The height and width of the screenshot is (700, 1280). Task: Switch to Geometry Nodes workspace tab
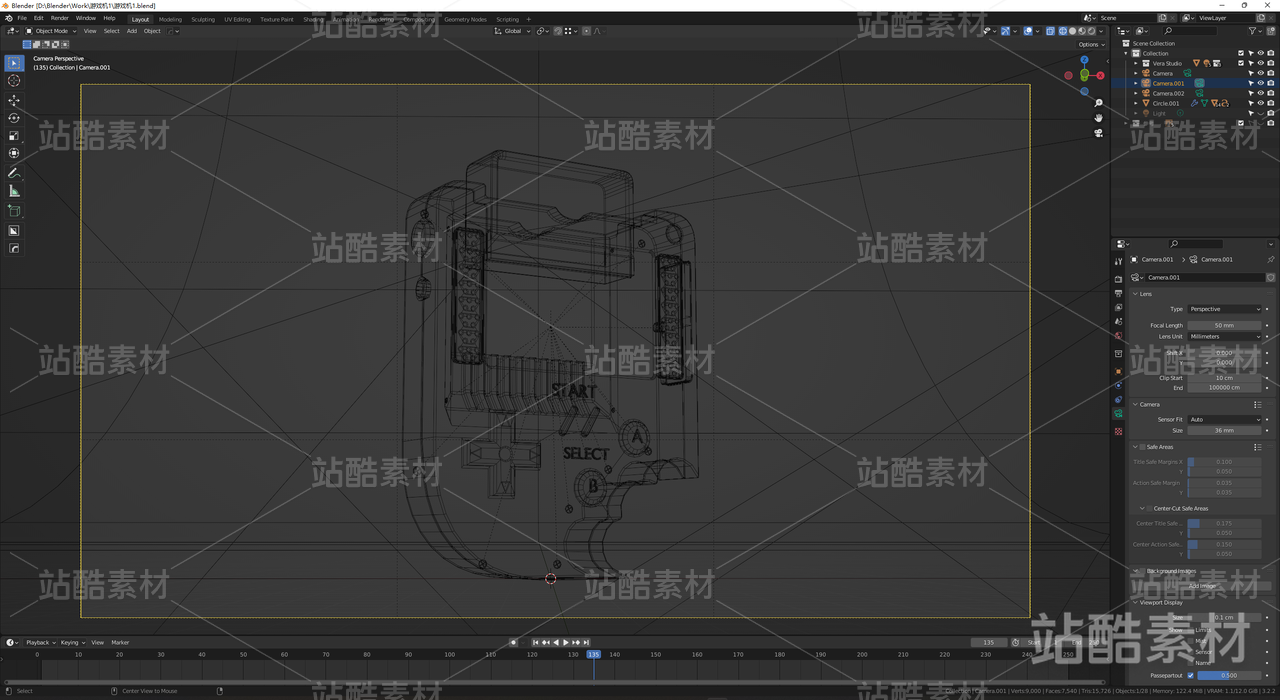coord(465,19)
